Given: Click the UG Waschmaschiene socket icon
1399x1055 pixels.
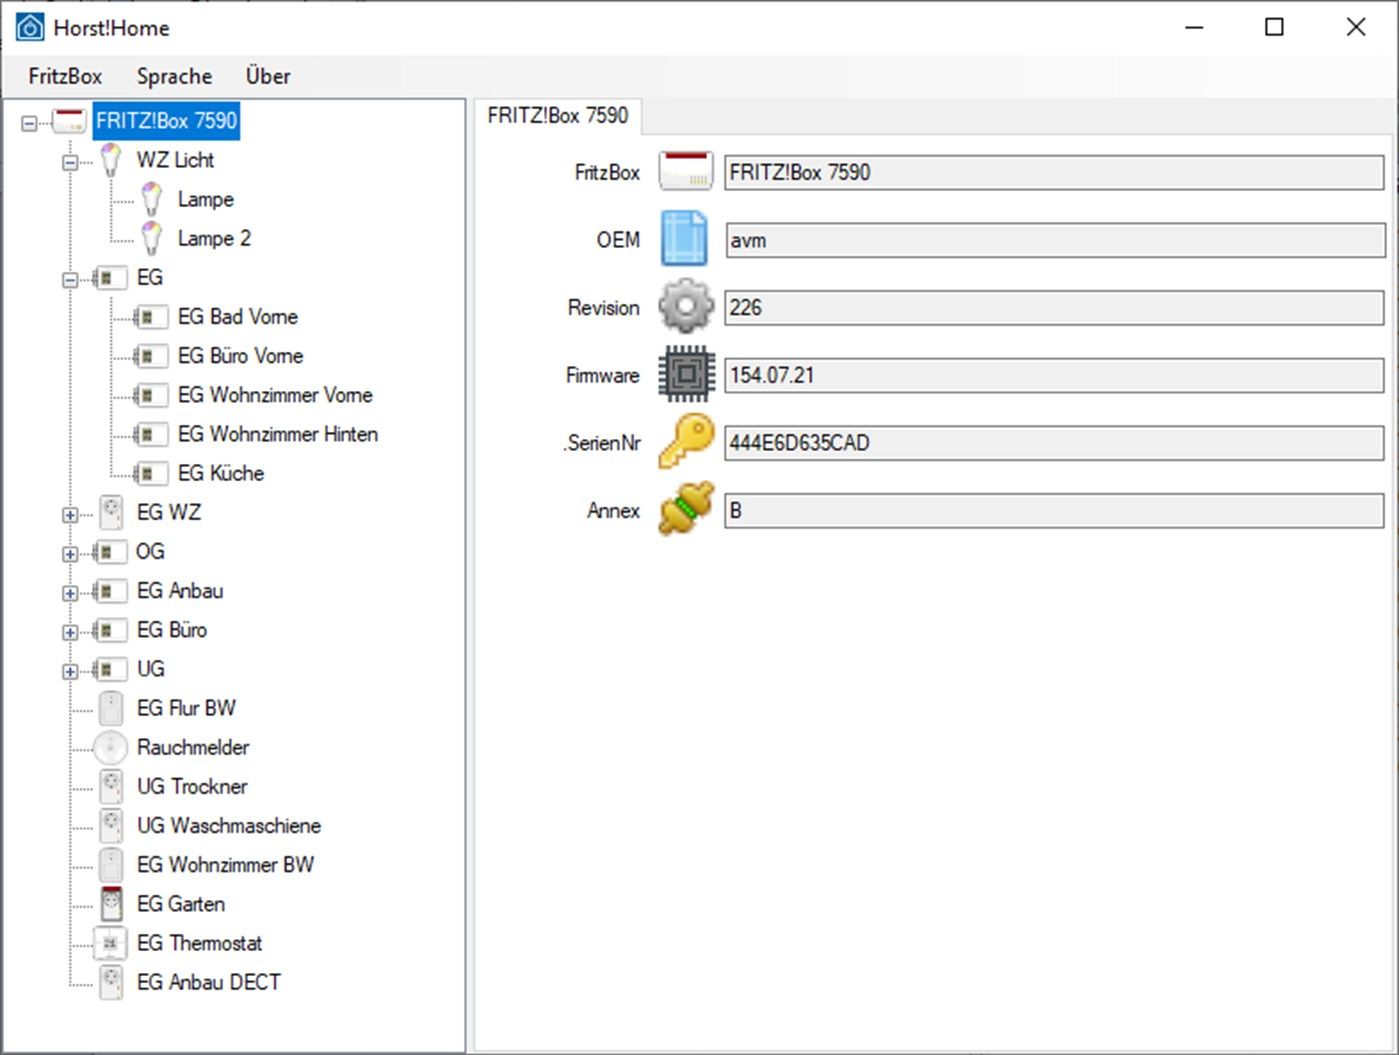Looking at the screenshot, I should 111,826.
